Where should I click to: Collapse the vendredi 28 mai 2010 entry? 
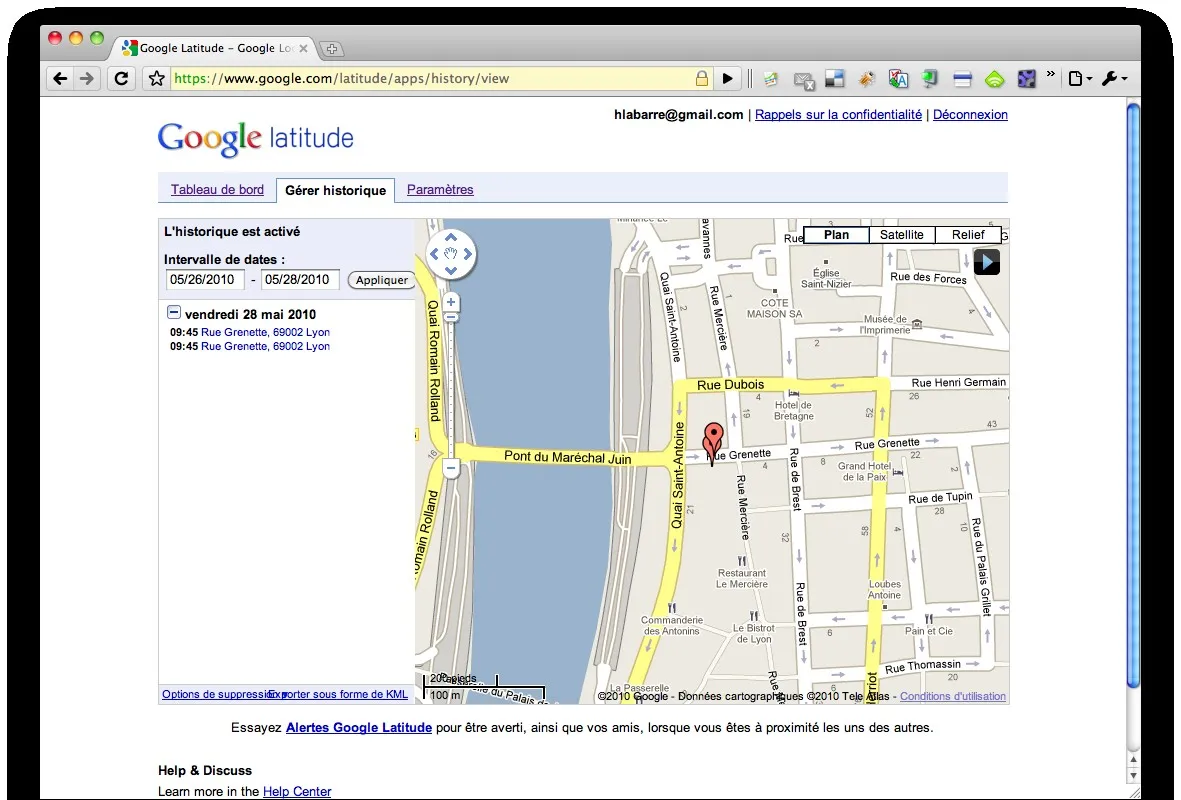pos(173,312)
